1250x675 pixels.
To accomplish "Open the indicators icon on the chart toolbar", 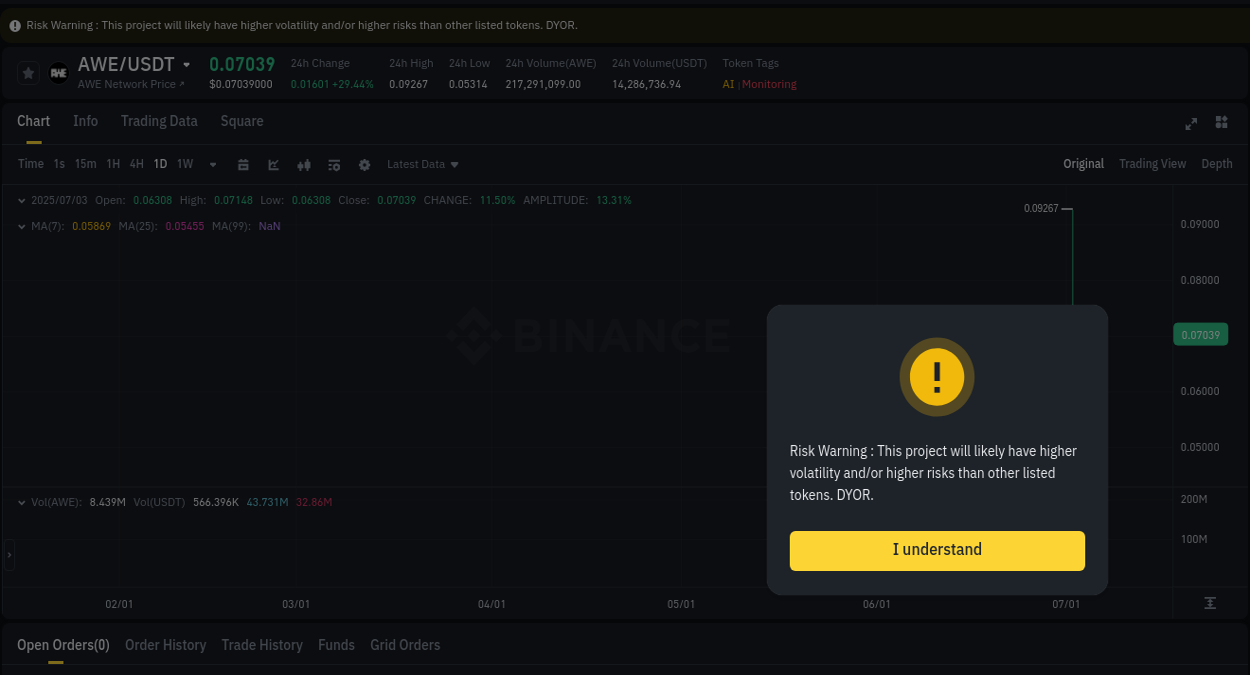I will [333, 164].
